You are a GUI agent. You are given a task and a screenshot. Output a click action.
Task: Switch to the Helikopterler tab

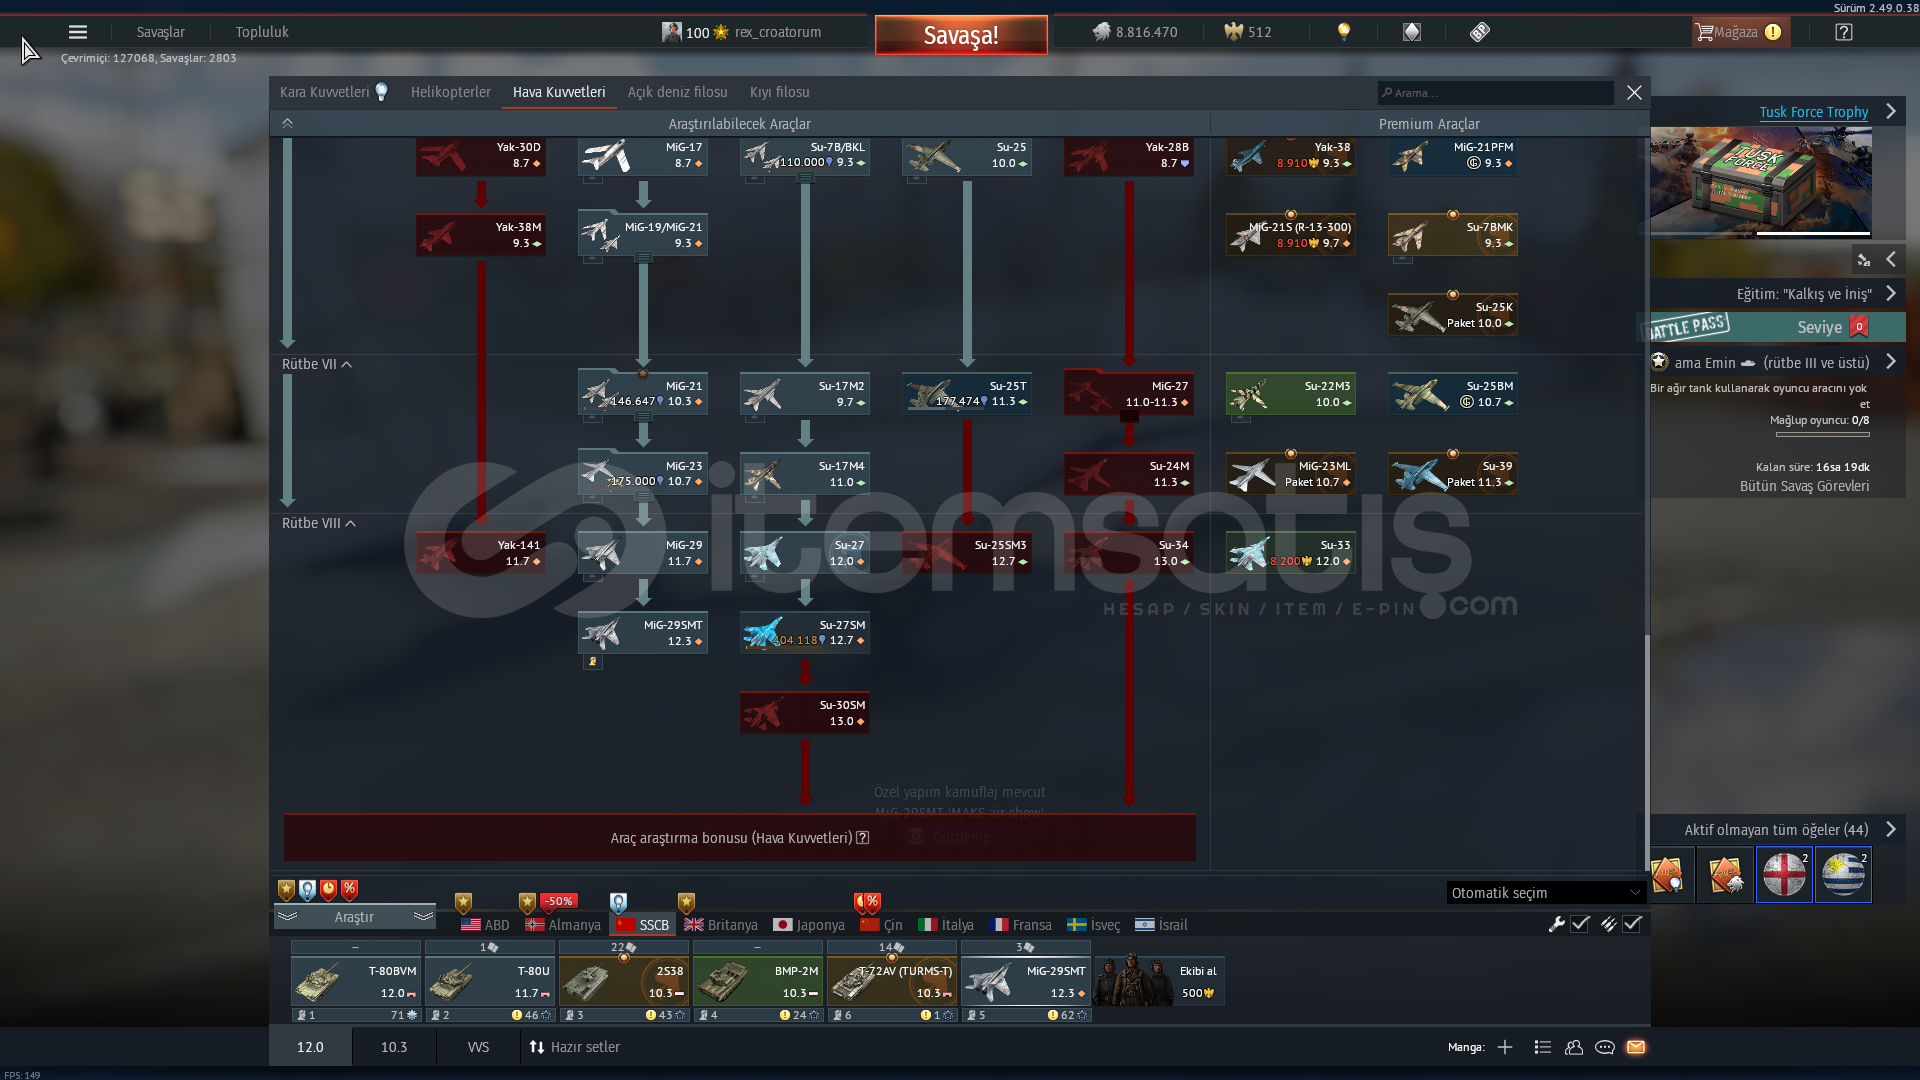pyautogui.click(x=450, y=92)
